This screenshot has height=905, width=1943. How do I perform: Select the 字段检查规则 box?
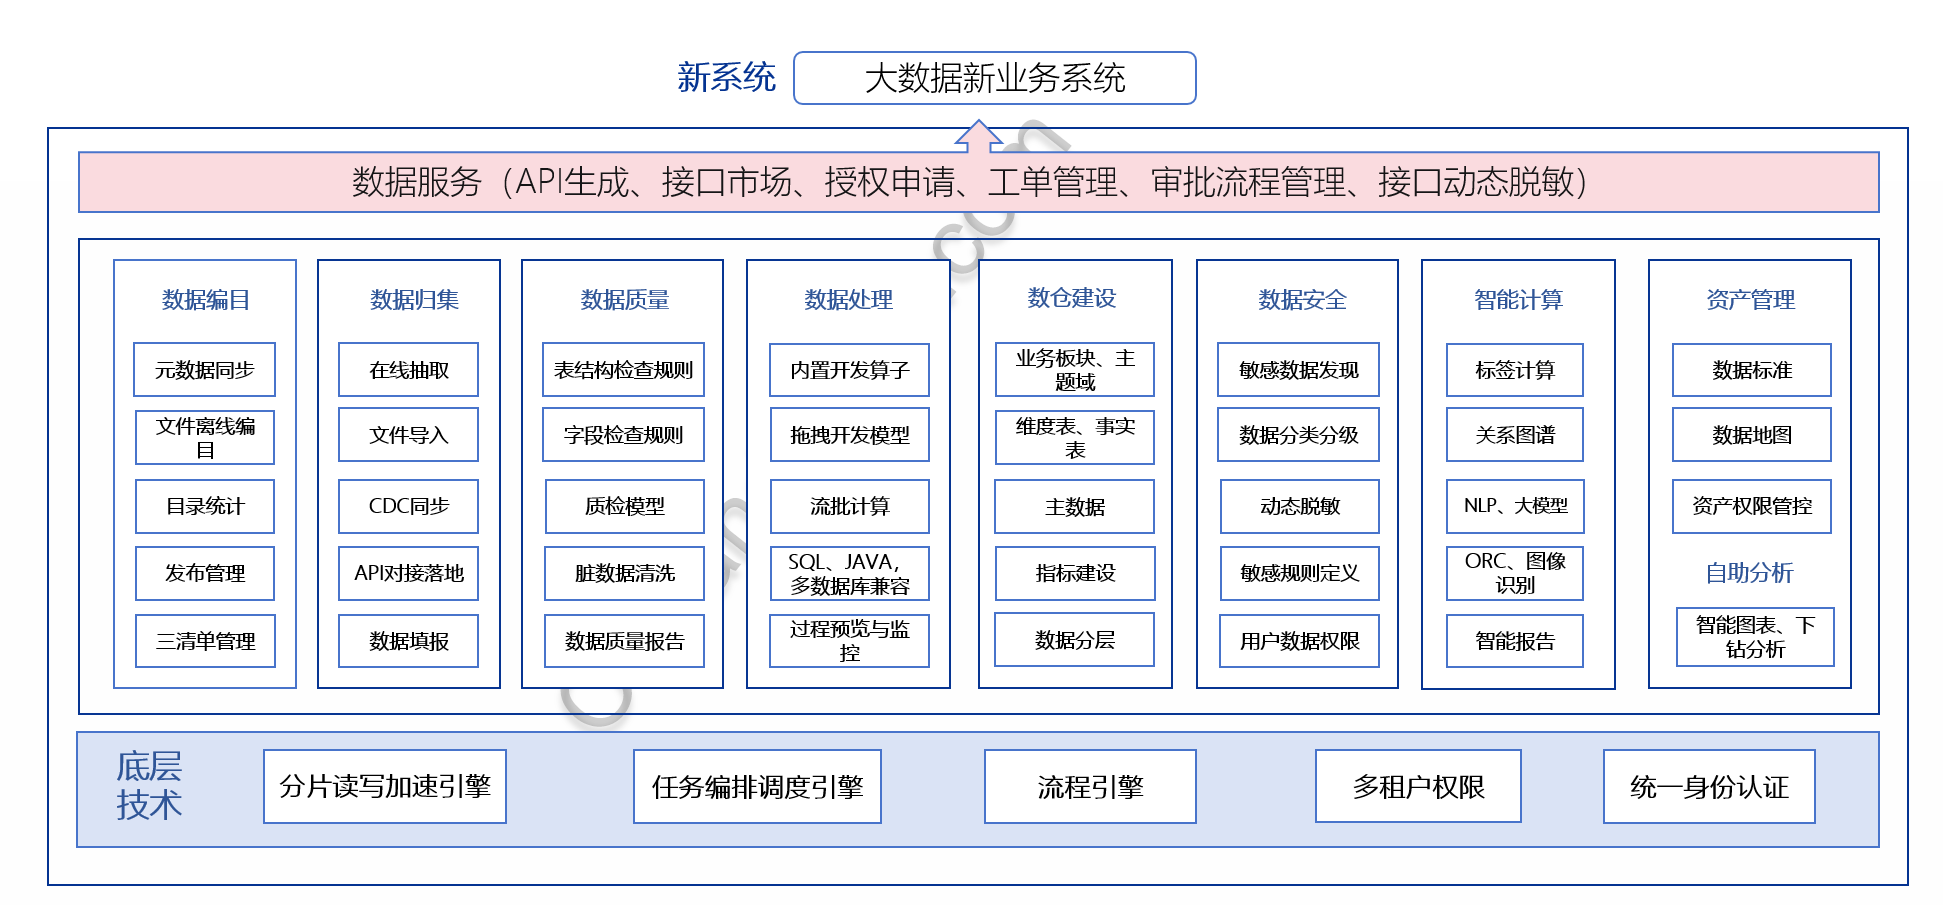tap(623, 435)
